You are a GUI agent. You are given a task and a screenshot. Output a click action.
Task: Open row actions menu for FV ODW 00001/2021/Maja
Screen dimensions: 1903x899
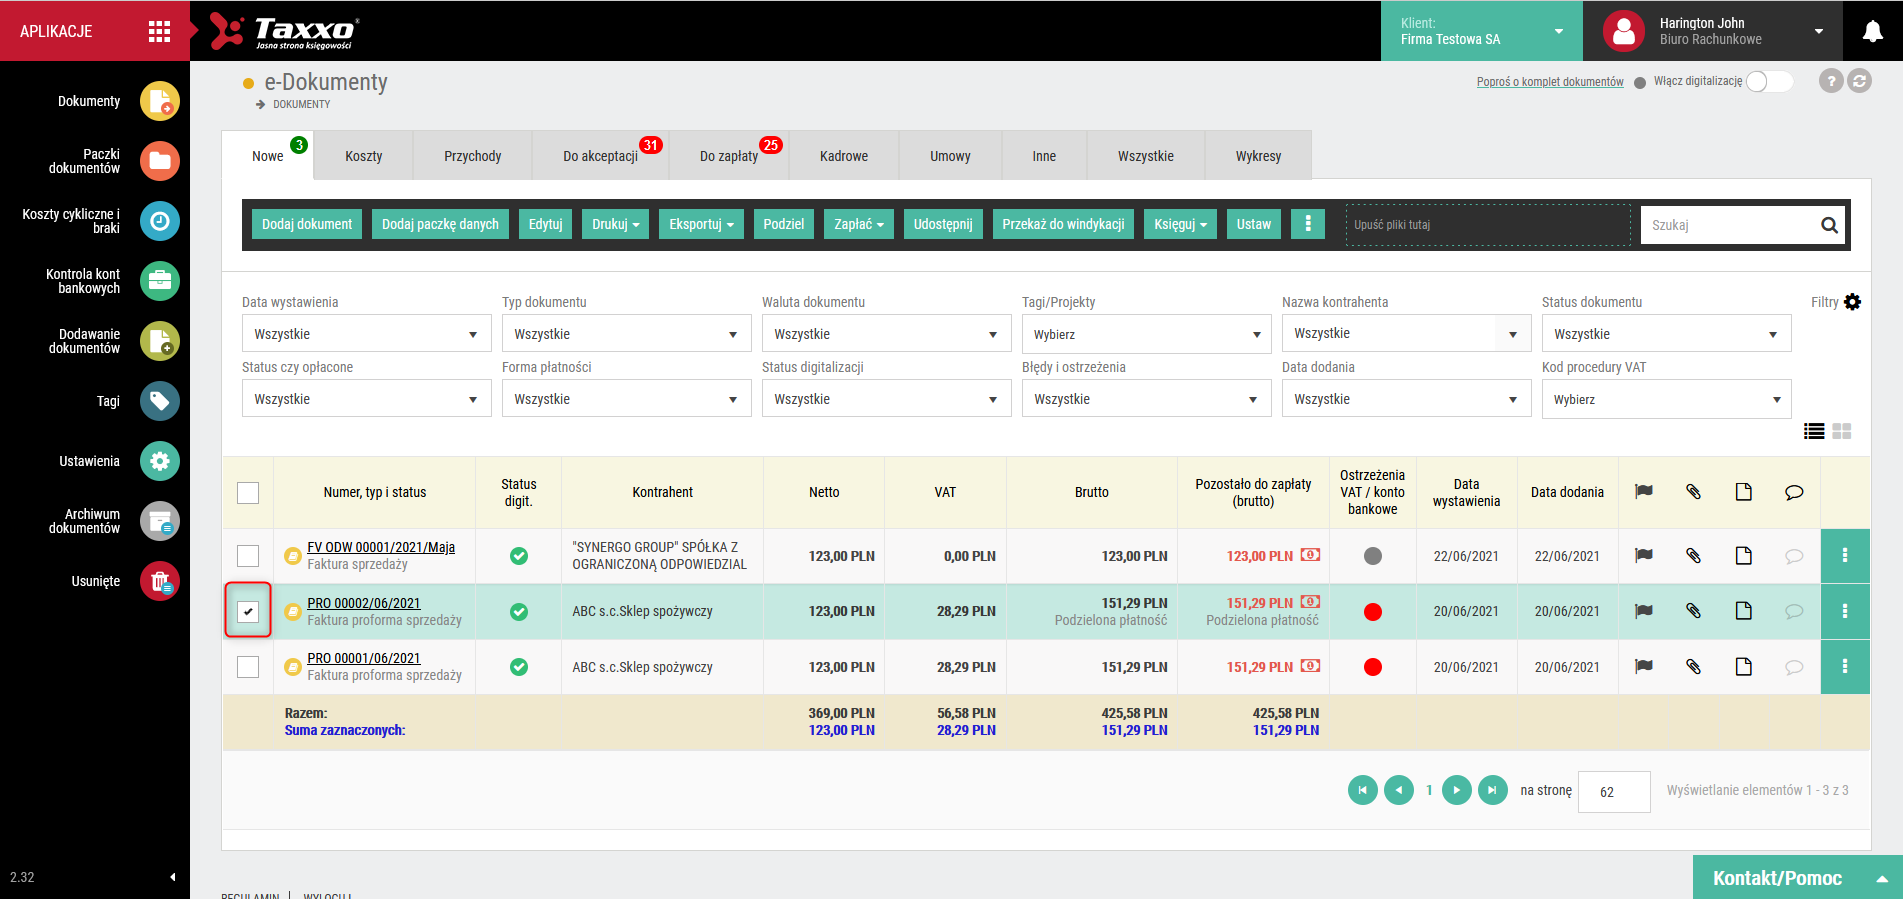1845,556
